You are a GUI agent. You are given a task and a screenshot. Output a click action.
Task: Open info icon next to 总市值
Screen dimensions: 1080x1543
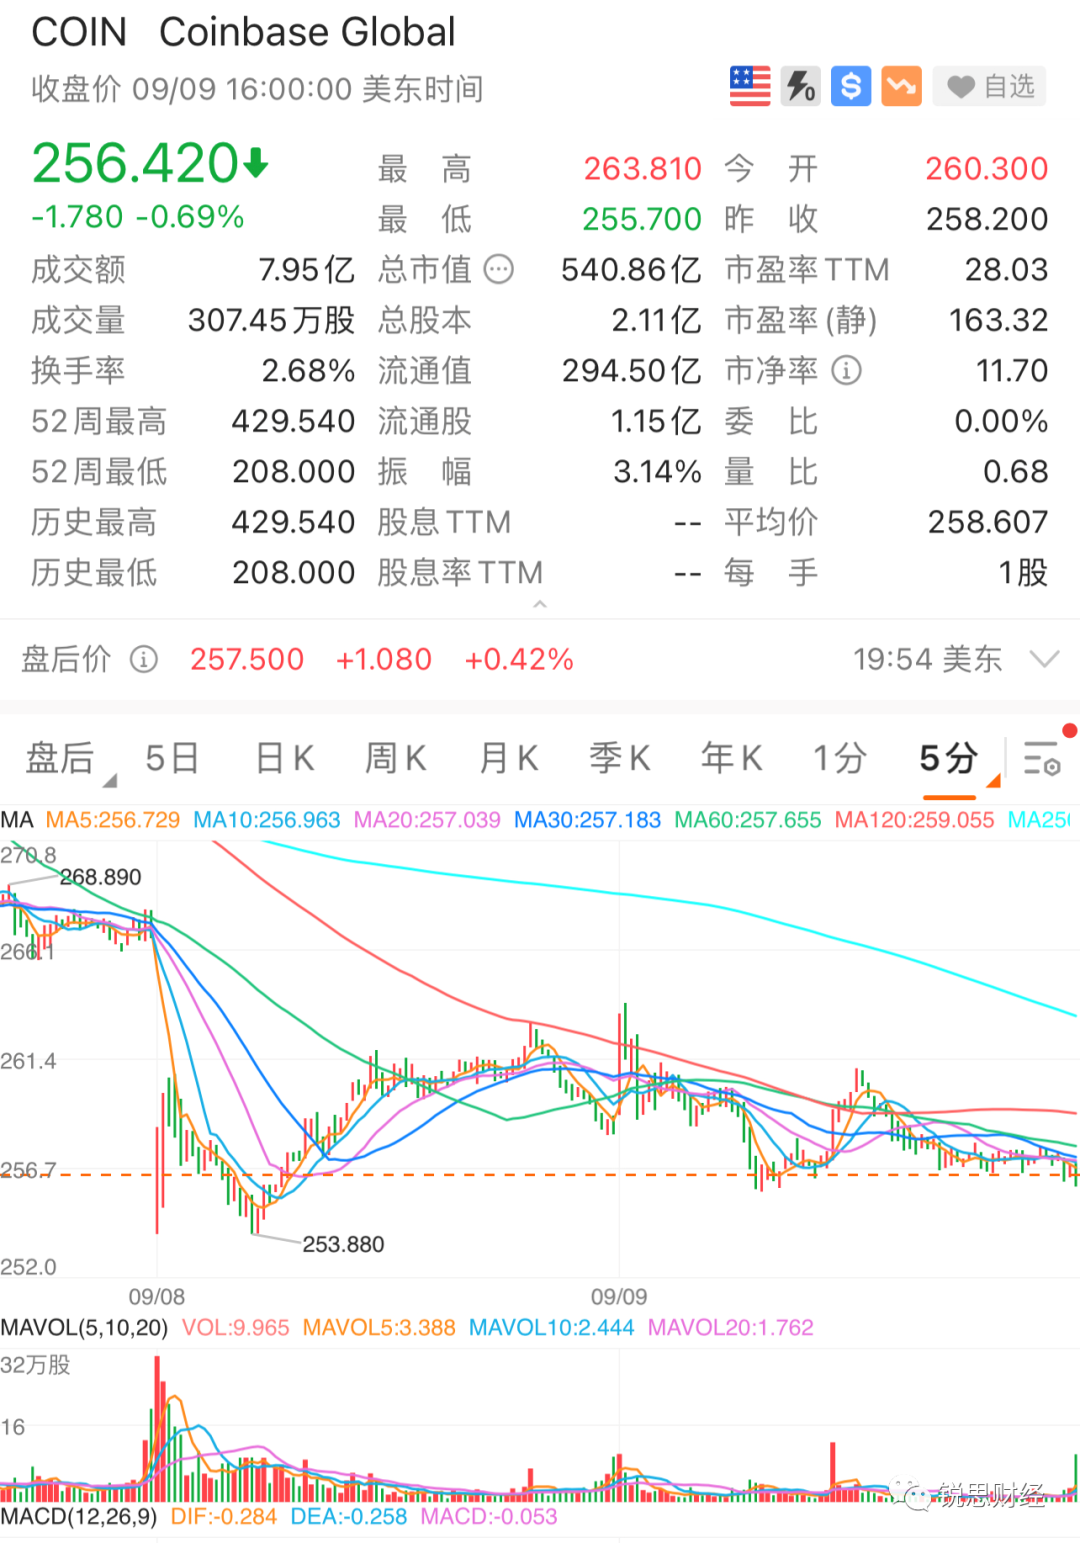499,269
